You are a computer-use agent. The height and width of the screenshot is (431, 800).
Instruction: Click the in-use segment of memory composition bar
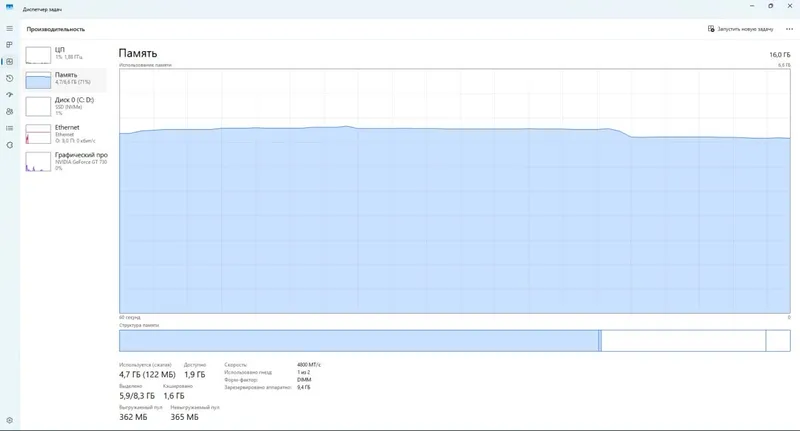(359, 341)
